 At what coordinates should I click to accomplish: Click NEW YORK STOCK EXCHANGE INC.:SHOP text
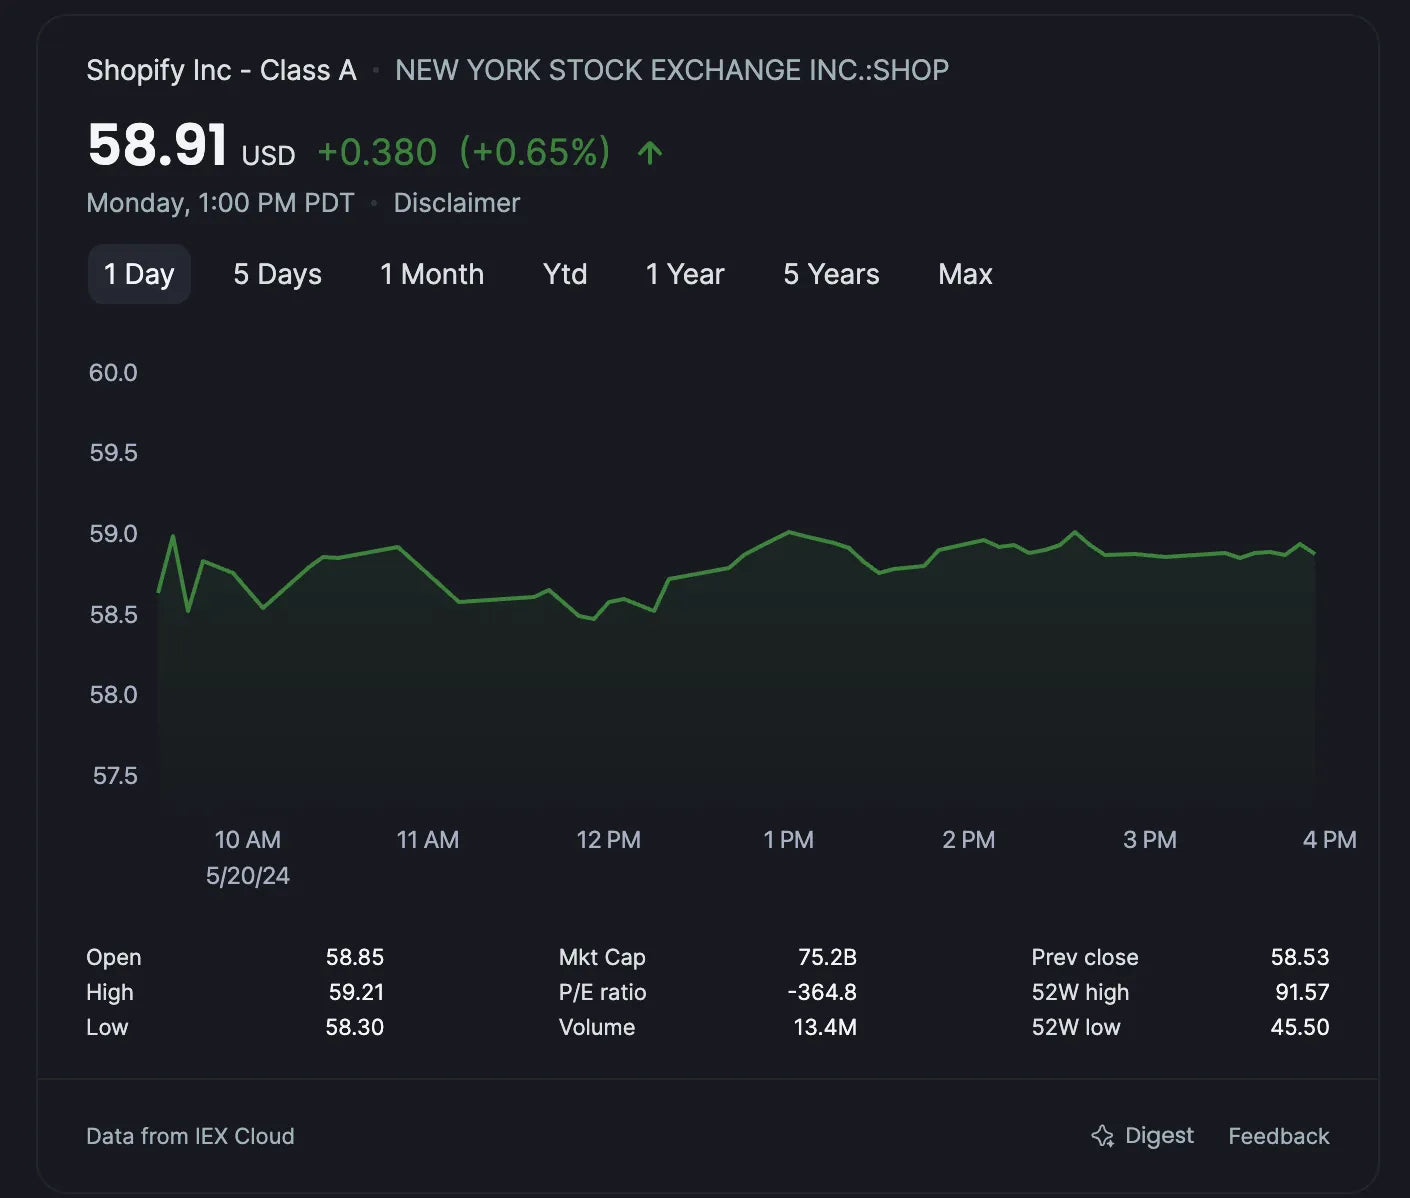(x=672, y=70)
